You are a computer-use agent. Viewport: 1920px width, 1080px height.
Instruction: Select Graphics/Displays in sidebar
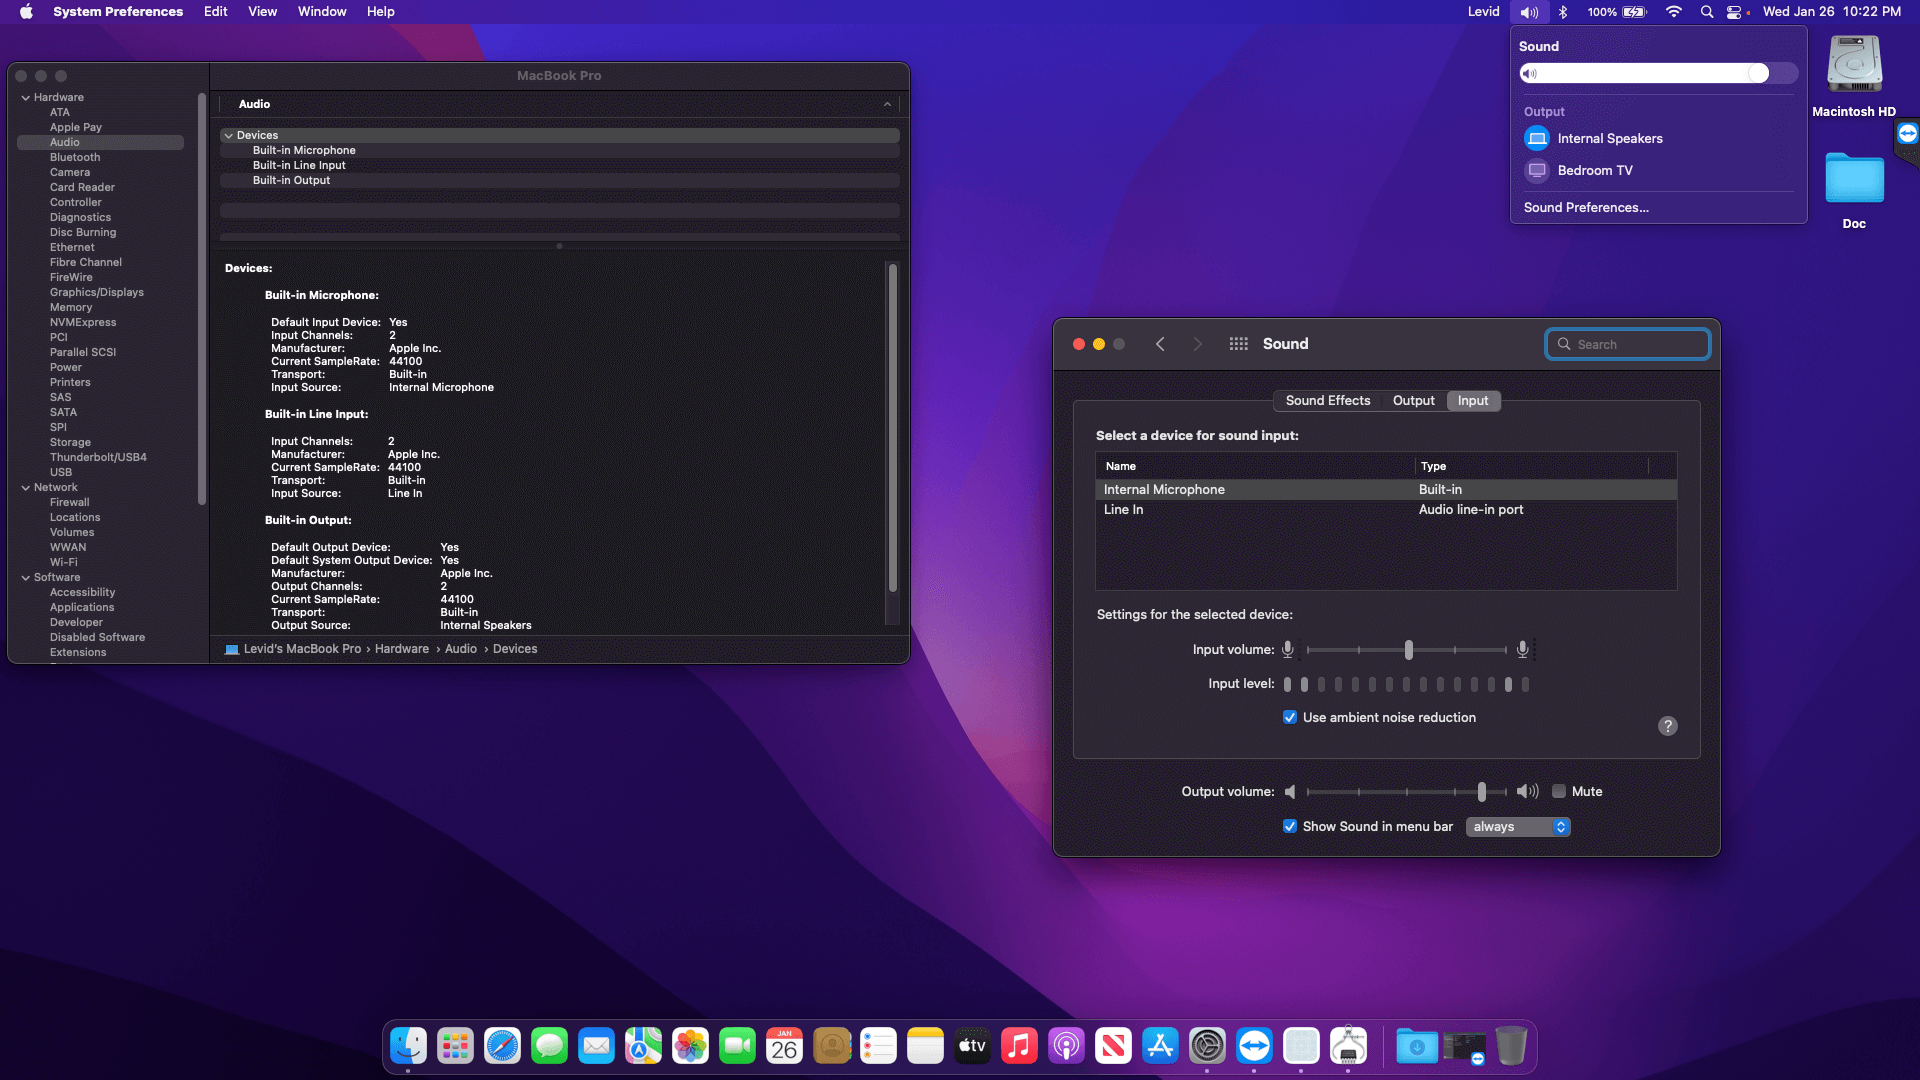97,292
